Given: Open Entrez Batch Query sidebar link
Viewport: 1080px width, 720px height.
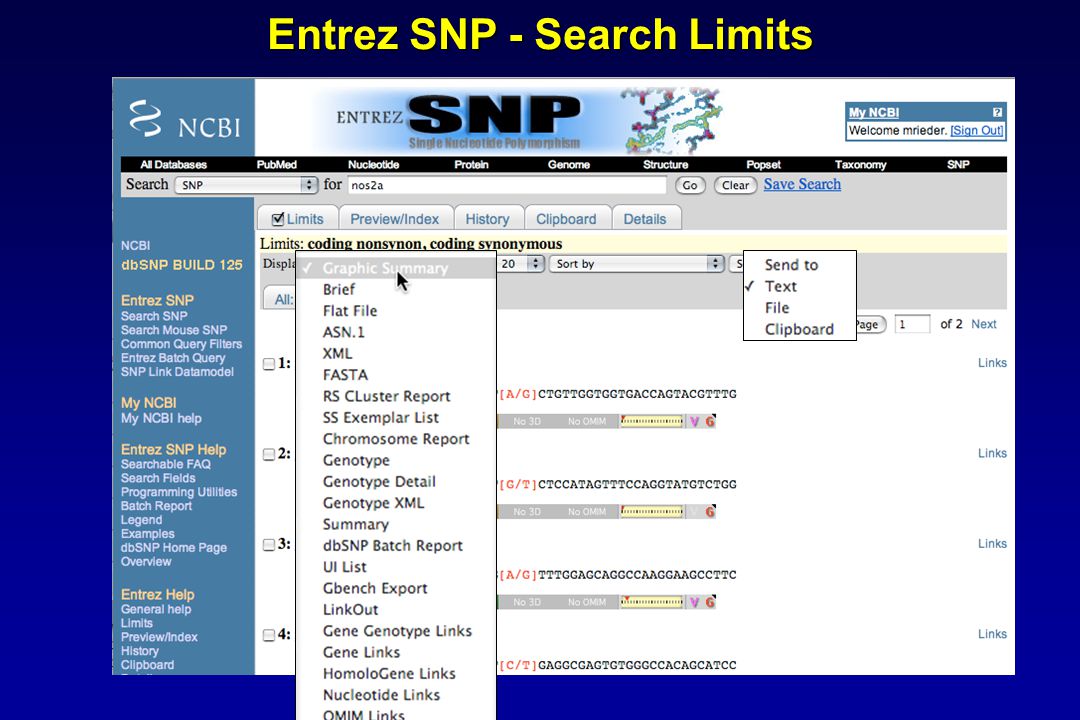Looking at the screenshot, I should click(173, 358).
